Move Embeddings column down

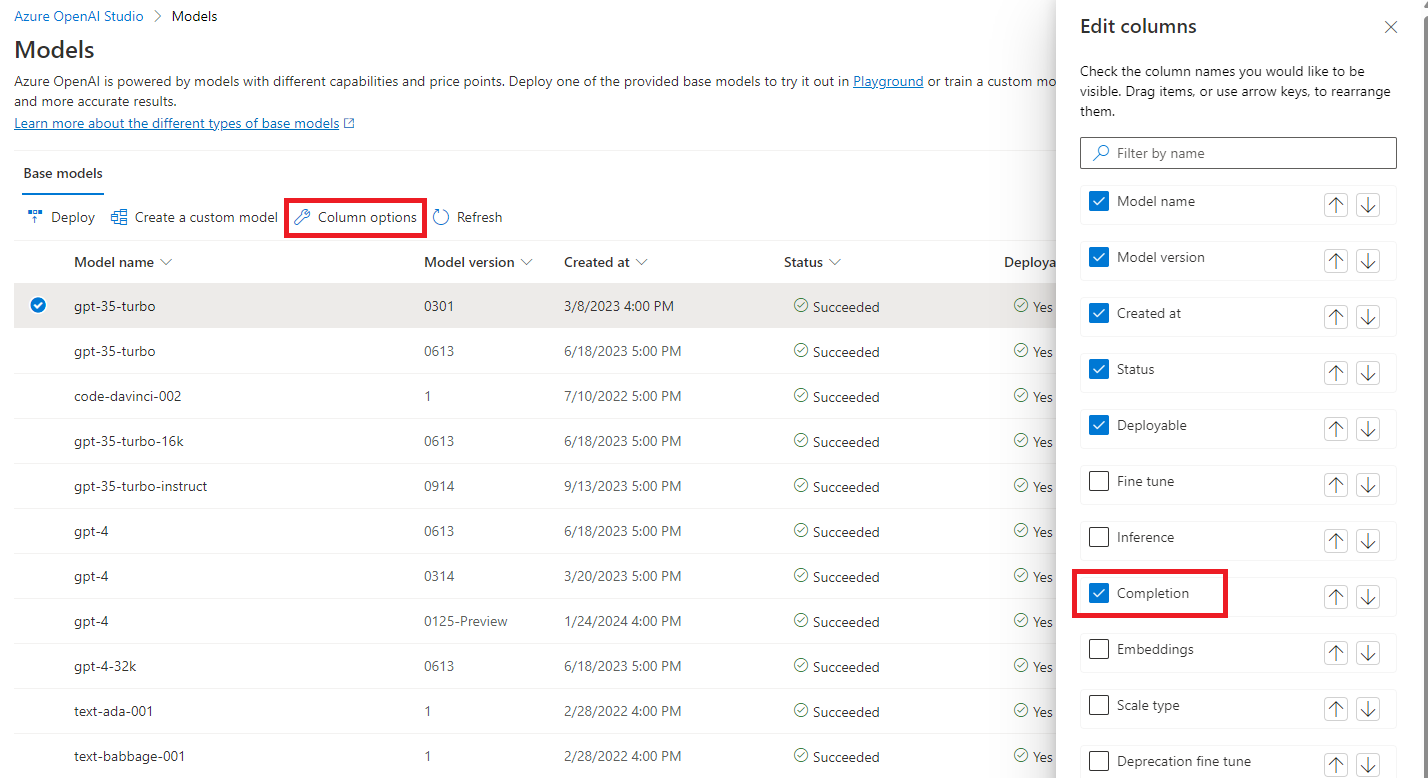coord(1368,653)
